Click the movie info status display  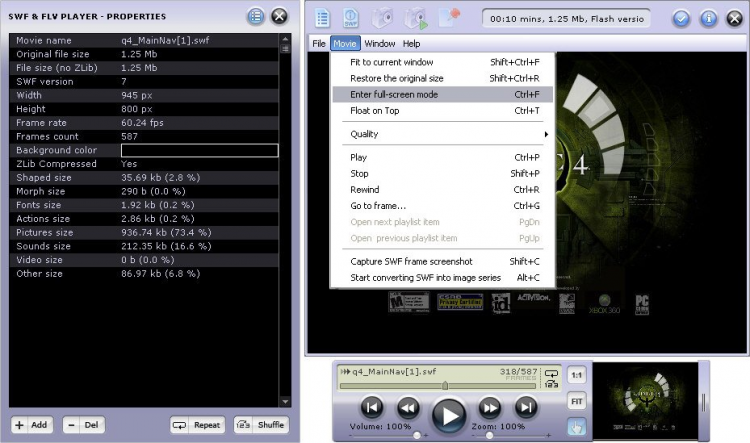pos(566,19)
